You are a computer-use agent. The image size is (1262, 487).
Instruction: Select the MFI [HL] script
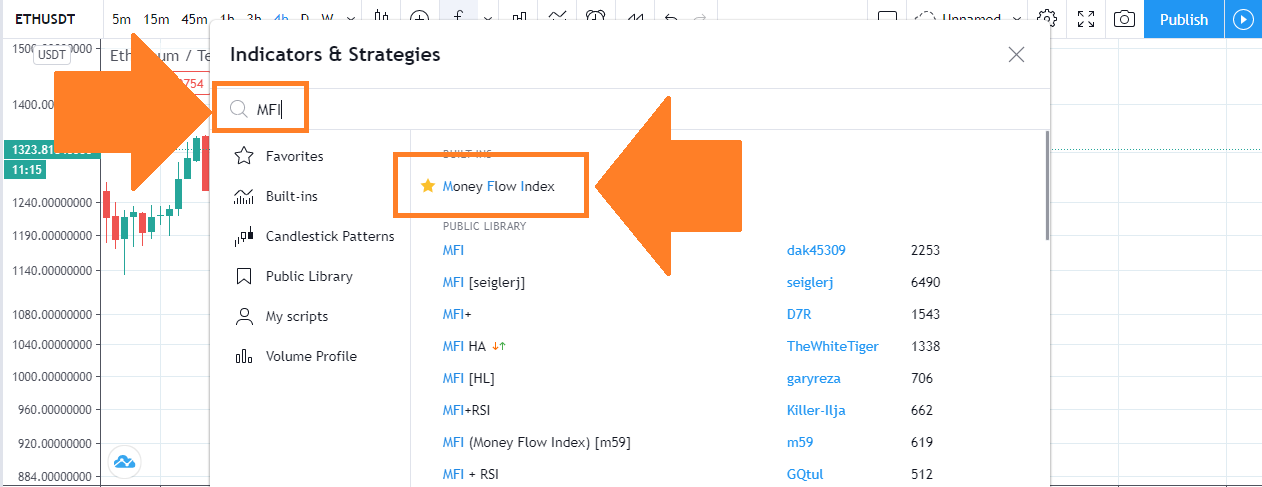468,378
